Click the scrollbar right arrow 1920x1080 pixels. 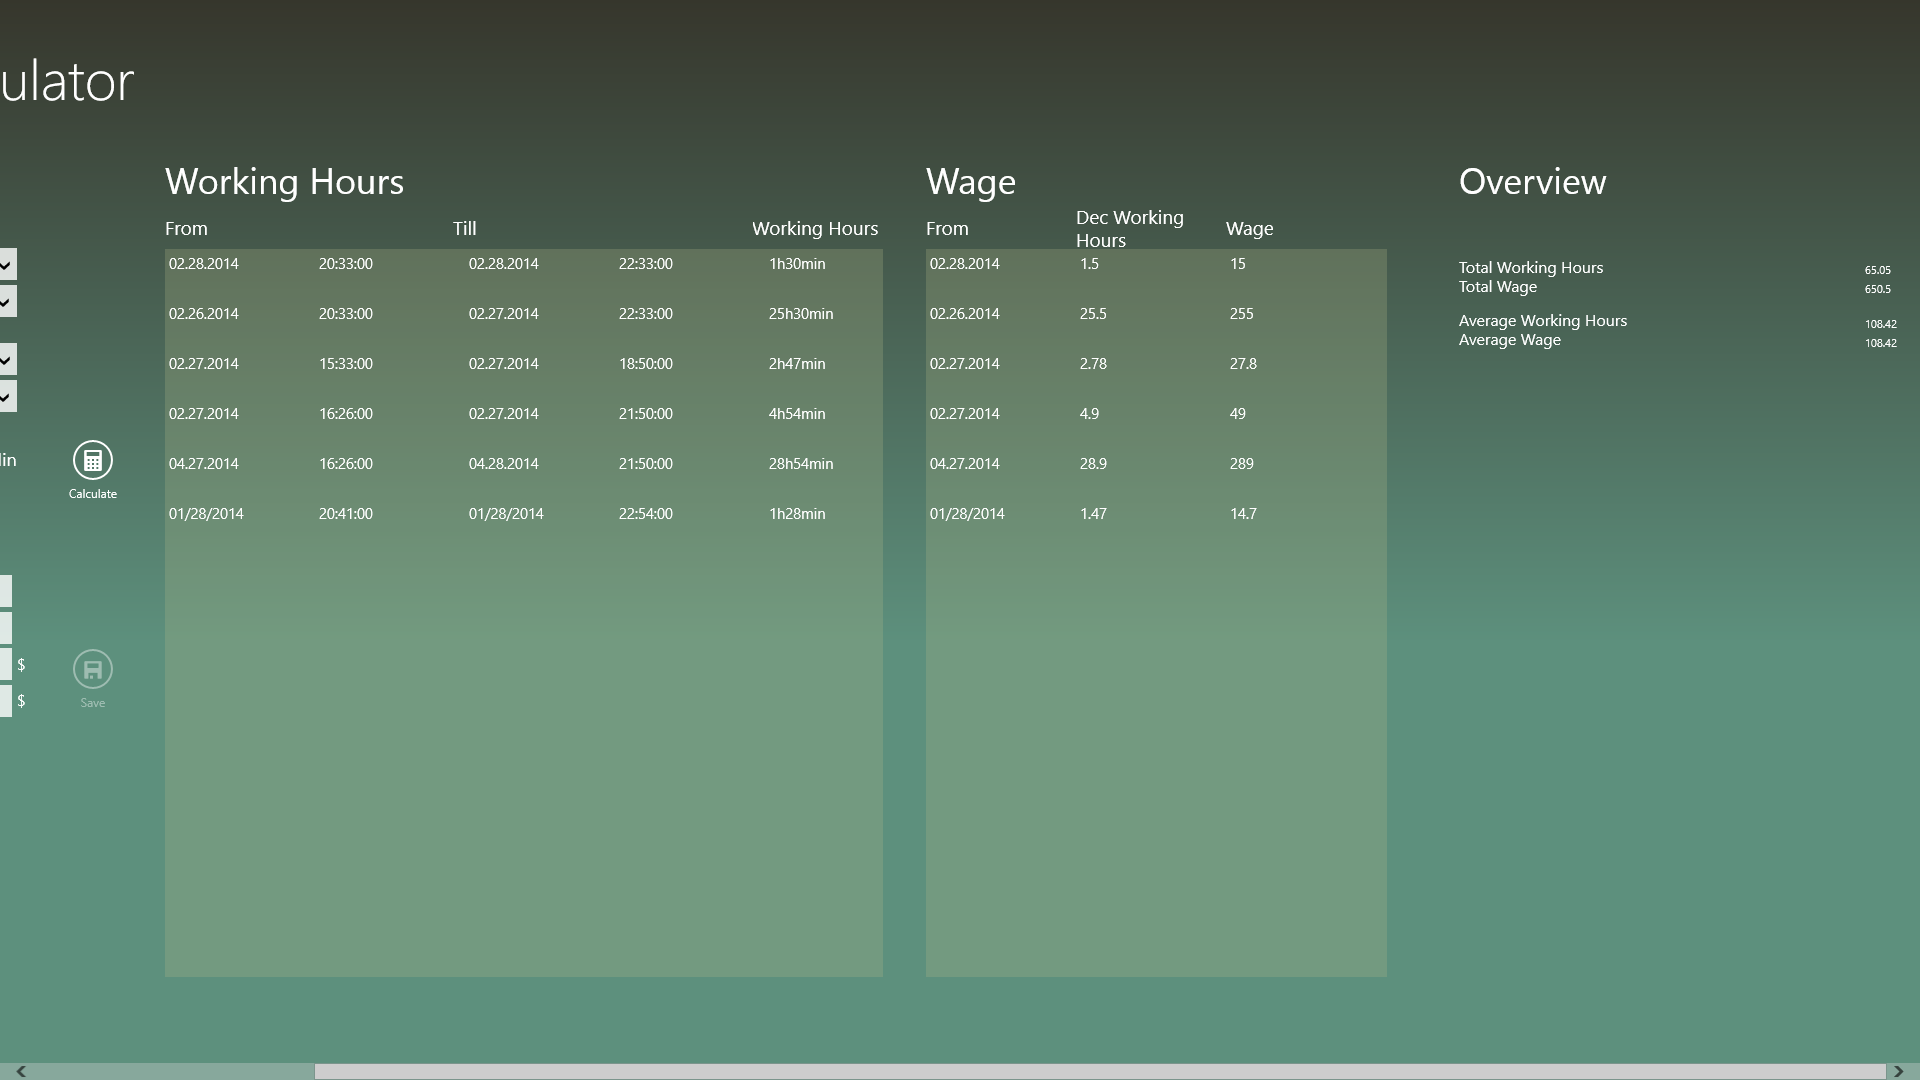pos(1898,1071)
